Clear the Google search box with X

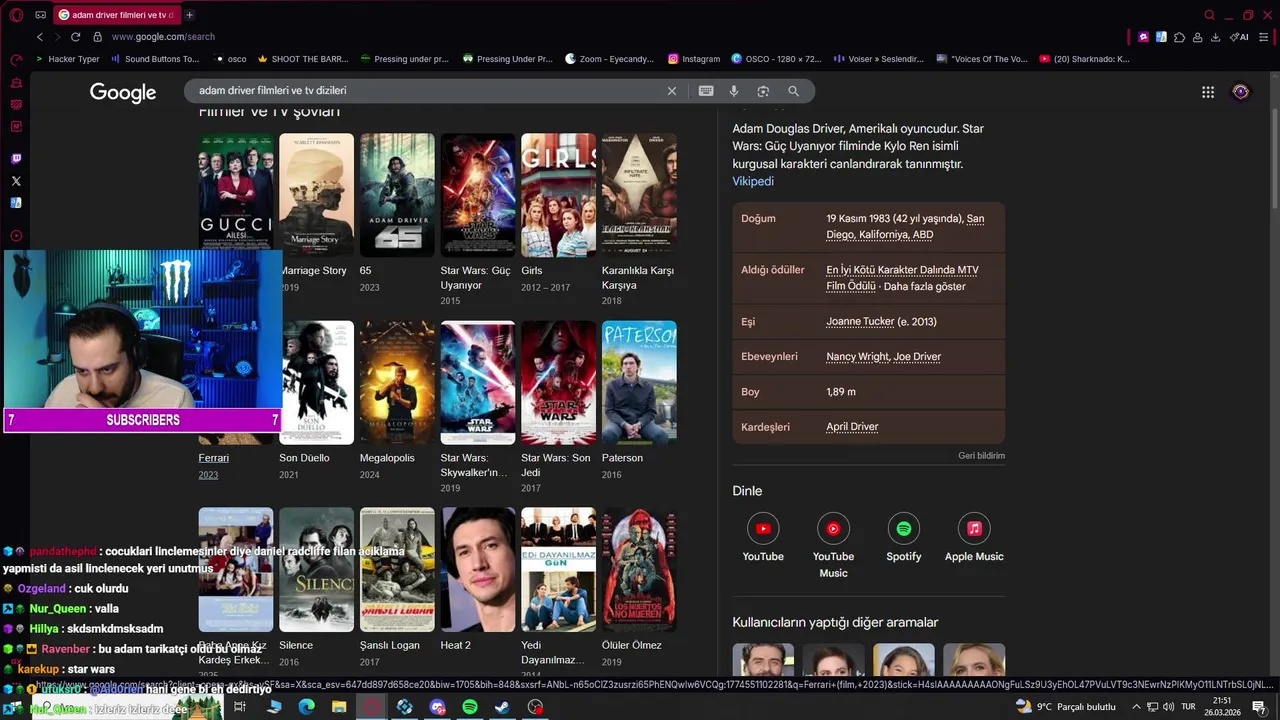(672, 91)
